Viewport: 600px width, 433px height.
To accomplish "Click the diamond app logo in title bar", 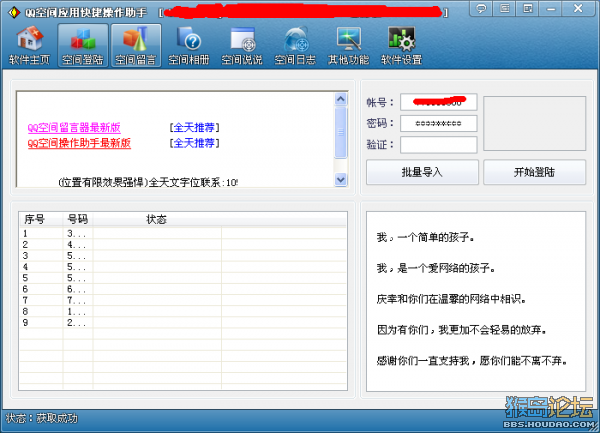I will (14, 12).
